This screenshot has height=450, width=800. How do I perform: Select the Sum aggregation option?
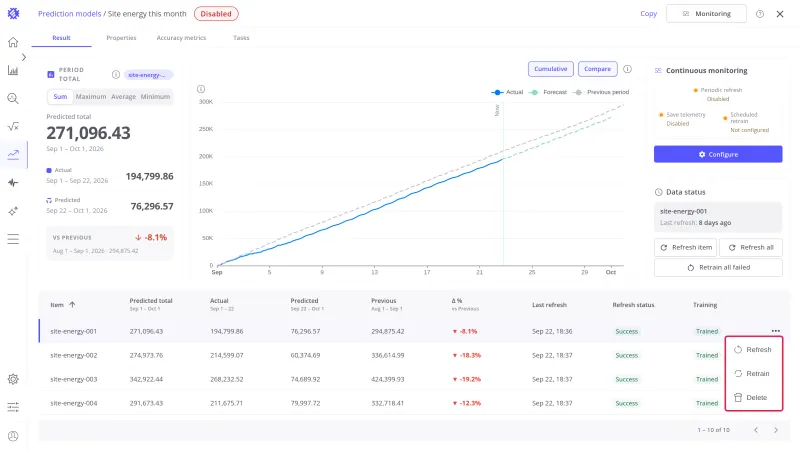60,96
